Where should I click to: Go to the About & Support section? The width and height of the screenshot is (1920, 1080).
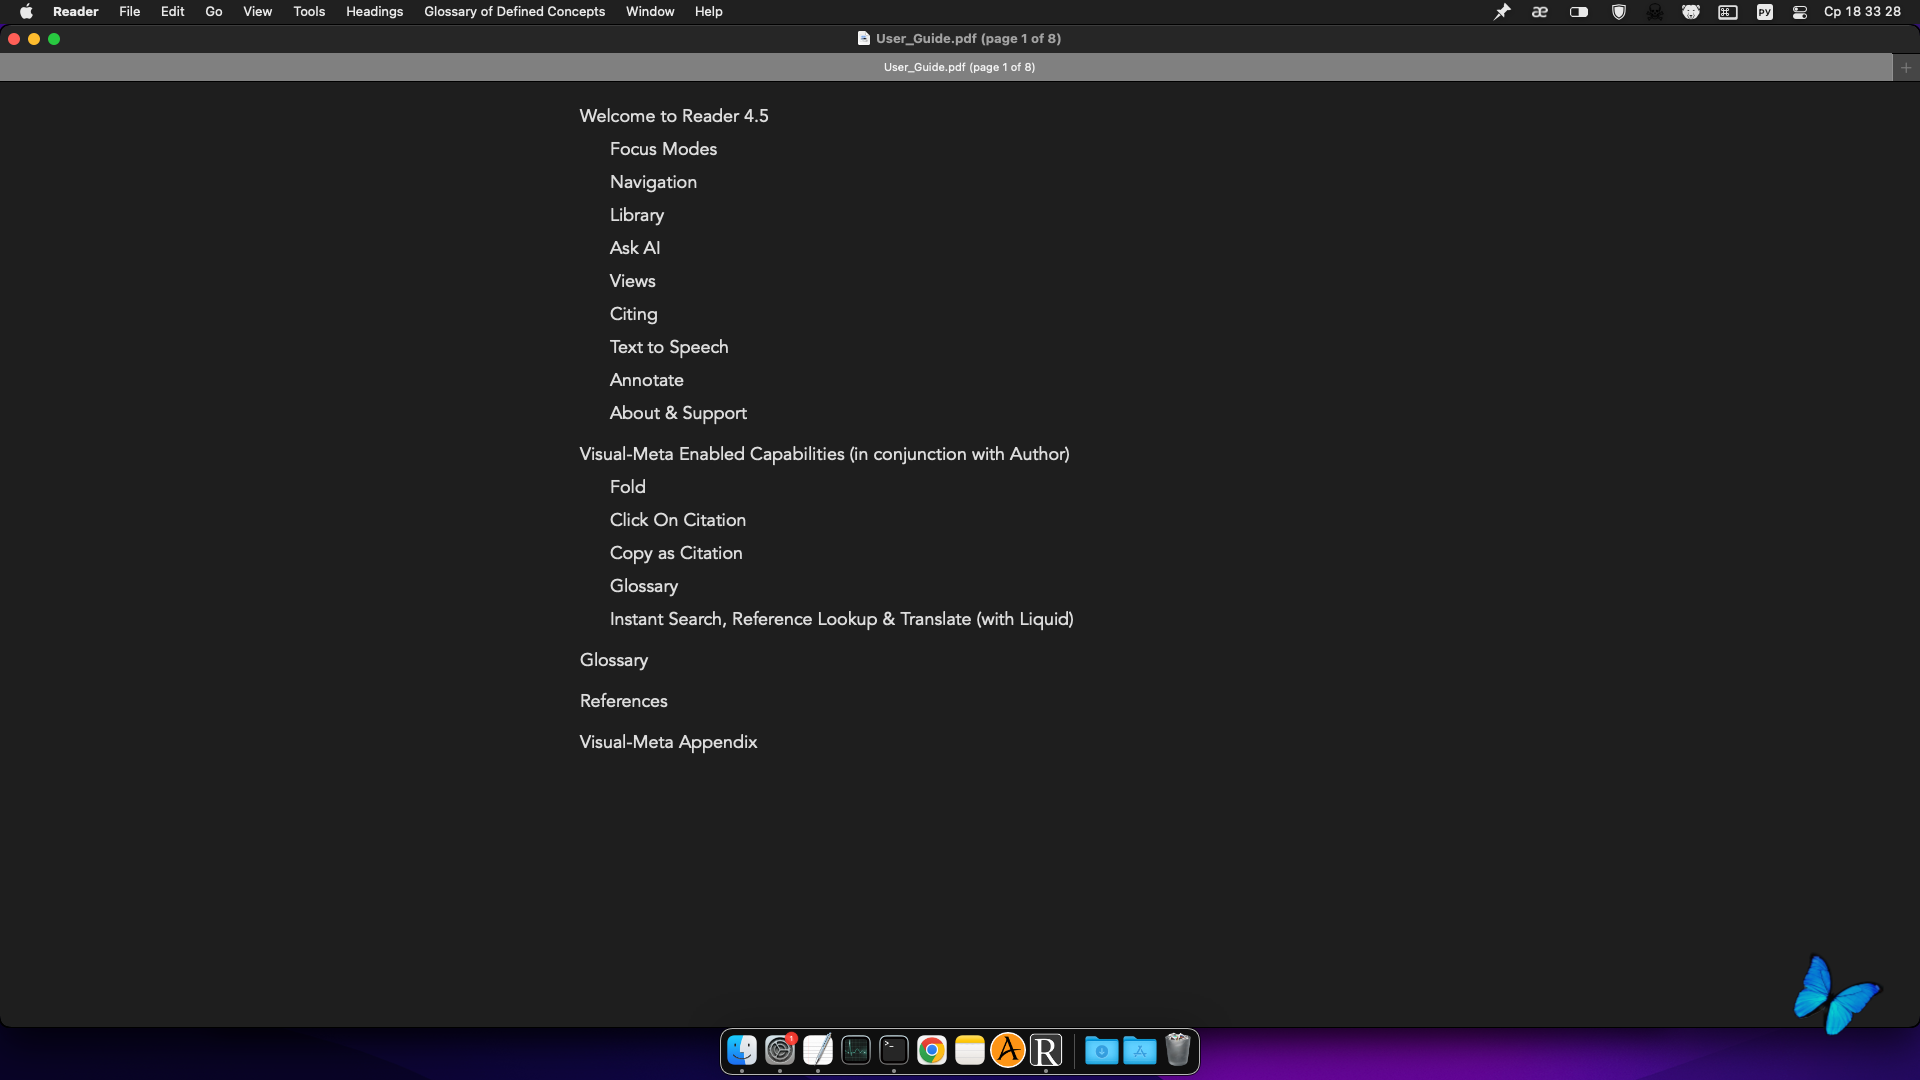(678, 413)
